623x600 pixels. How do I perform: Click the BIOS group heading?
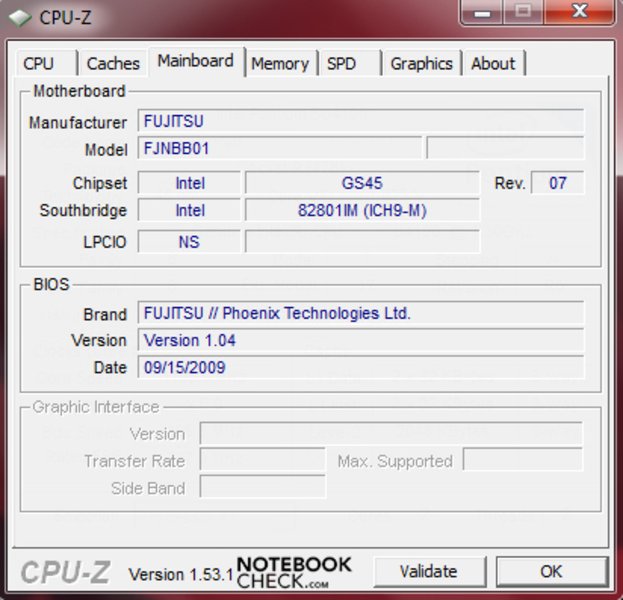pos(52,285)
